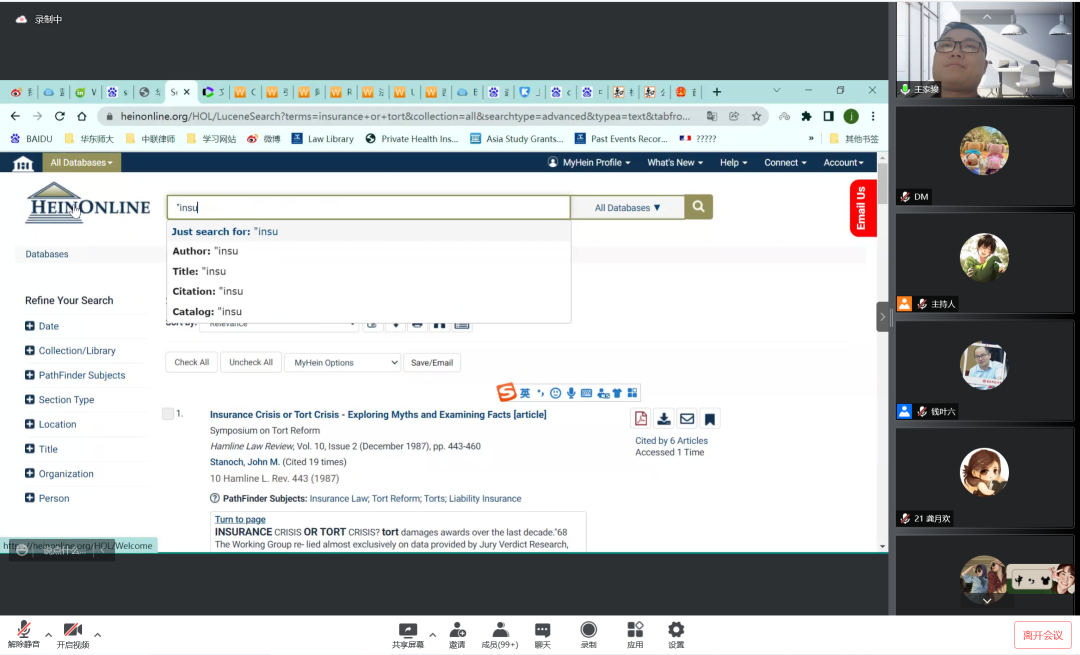Image resolution: width=1080 pixels, height=655 pixels.
Task: Click the Uncheck All button
Action: tap(251, 362)
